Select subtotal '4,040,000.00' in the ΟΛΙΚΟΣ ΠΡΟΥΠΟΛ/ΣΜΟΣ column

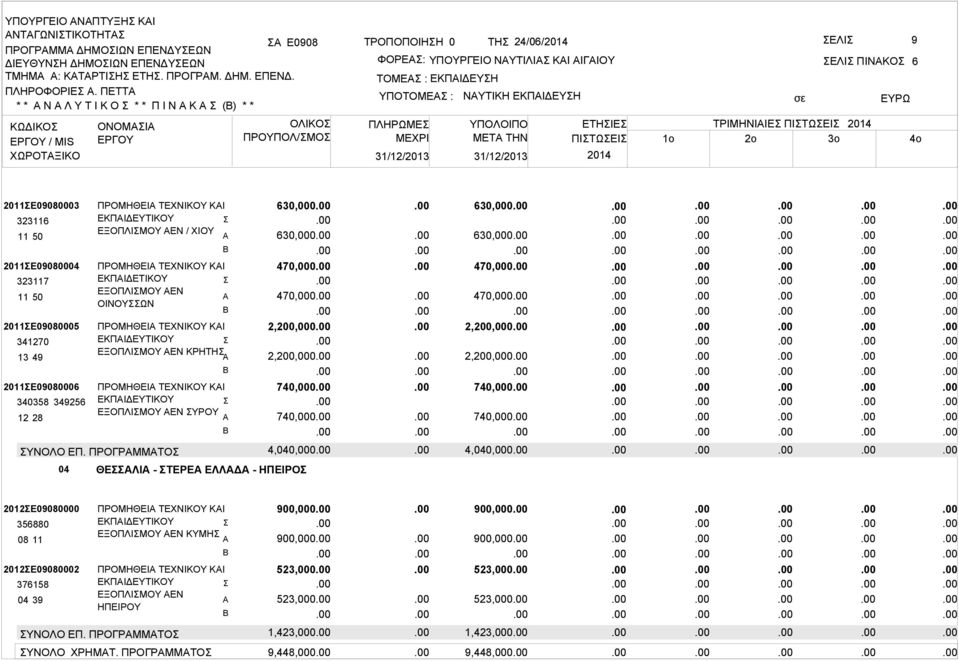click(x=299, y=450)
